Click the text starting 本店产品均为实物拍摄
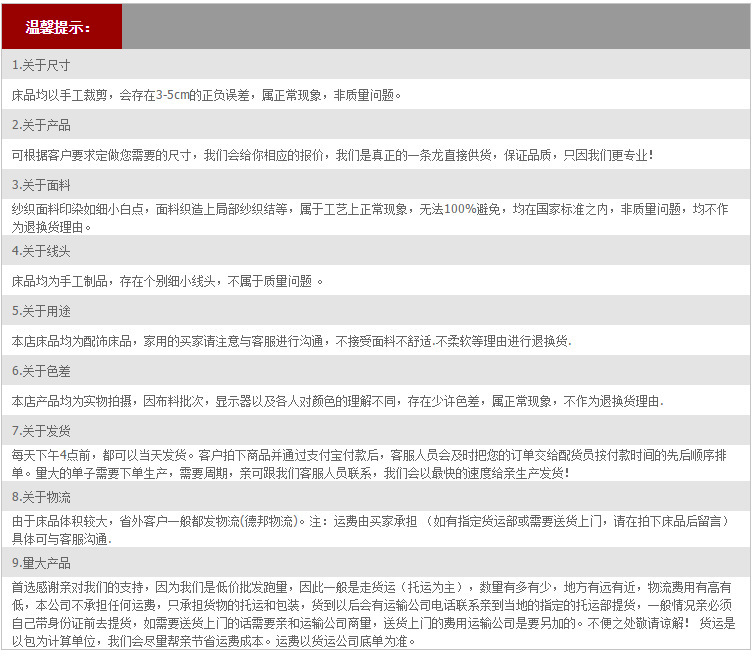 [x=338, y=401]
